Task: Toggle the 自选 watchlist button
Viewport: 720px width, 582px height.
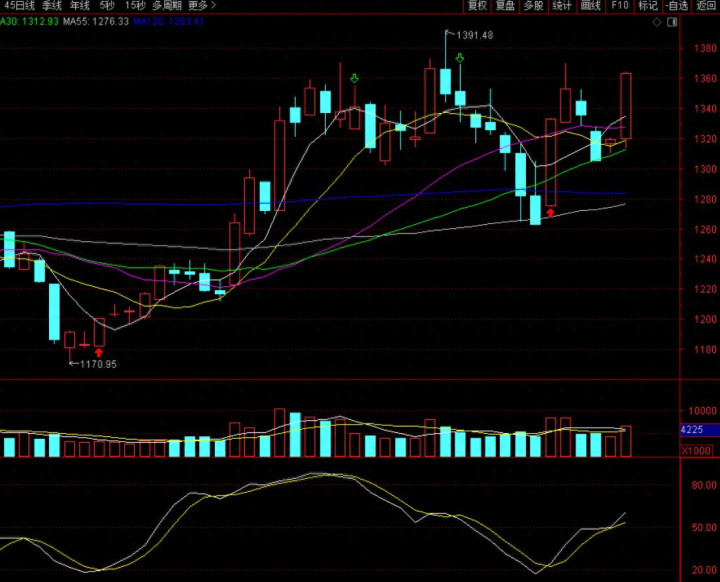Action: pyautogui.click(x=677, y=6)
